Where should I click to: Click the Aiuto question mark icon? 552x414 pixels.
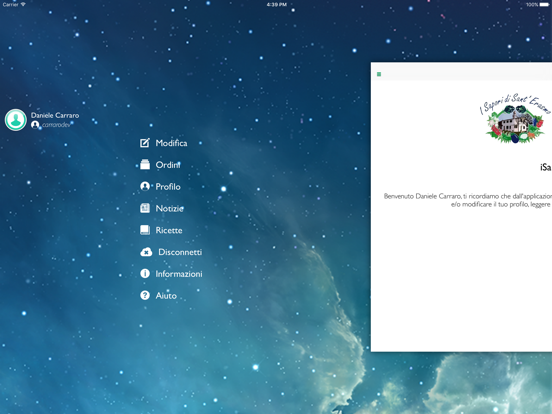145,295
